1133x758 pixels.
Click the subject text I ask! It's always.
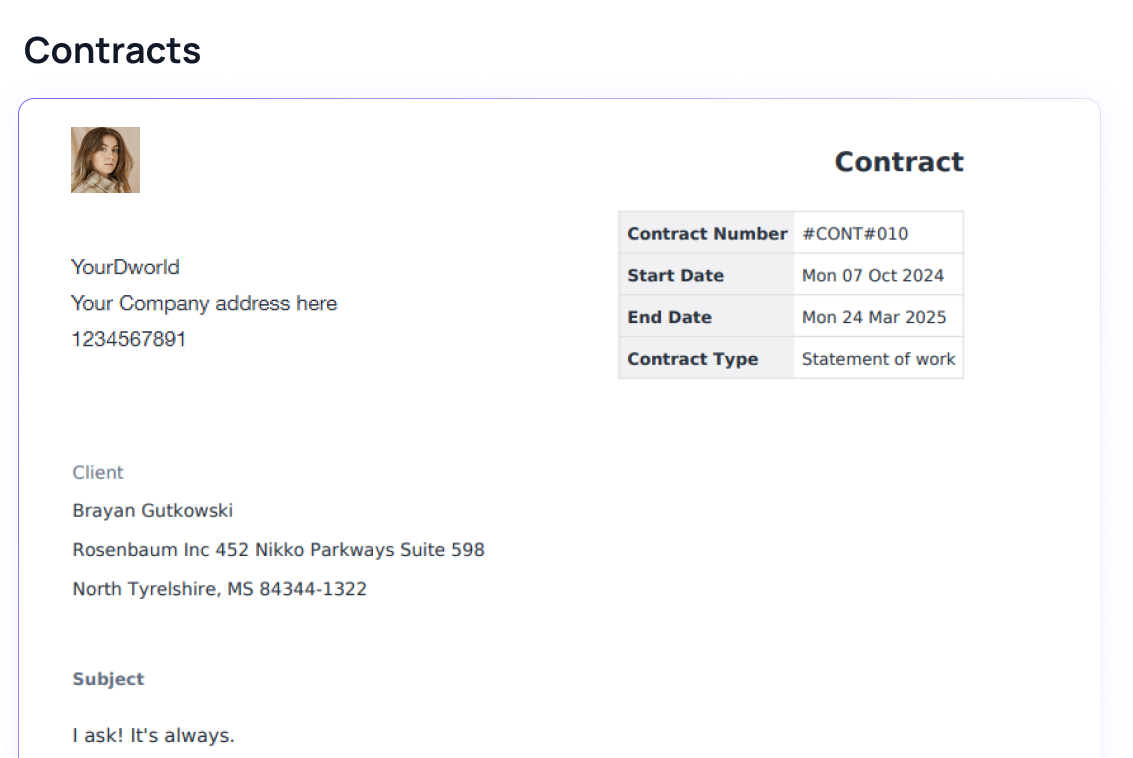(x=153, y=735)
